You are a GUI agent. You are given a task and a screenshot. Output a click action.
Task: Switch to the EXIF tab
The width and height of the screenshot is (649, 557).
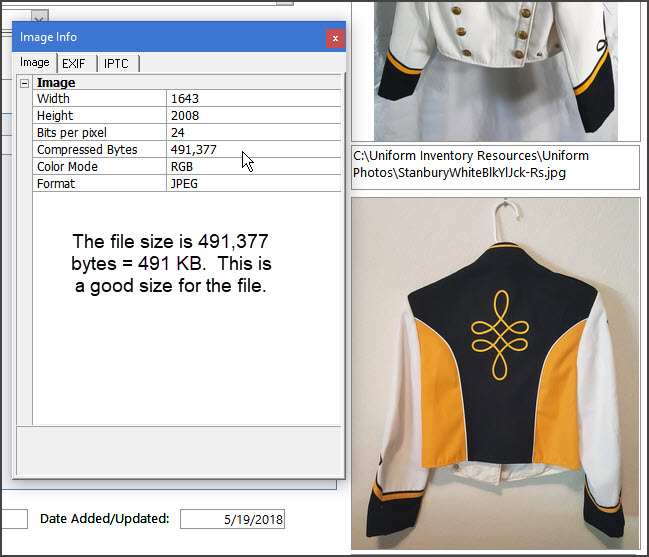point(75,63)
